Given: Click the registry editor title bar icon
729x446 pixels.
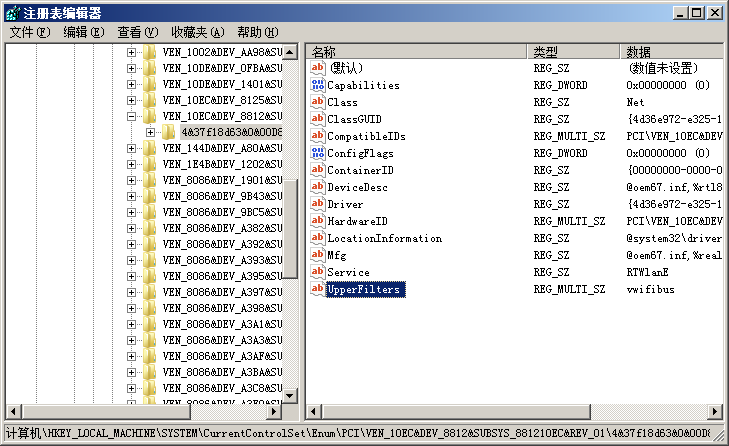Looking at the screenshot, I should click(x=13, y=13).
